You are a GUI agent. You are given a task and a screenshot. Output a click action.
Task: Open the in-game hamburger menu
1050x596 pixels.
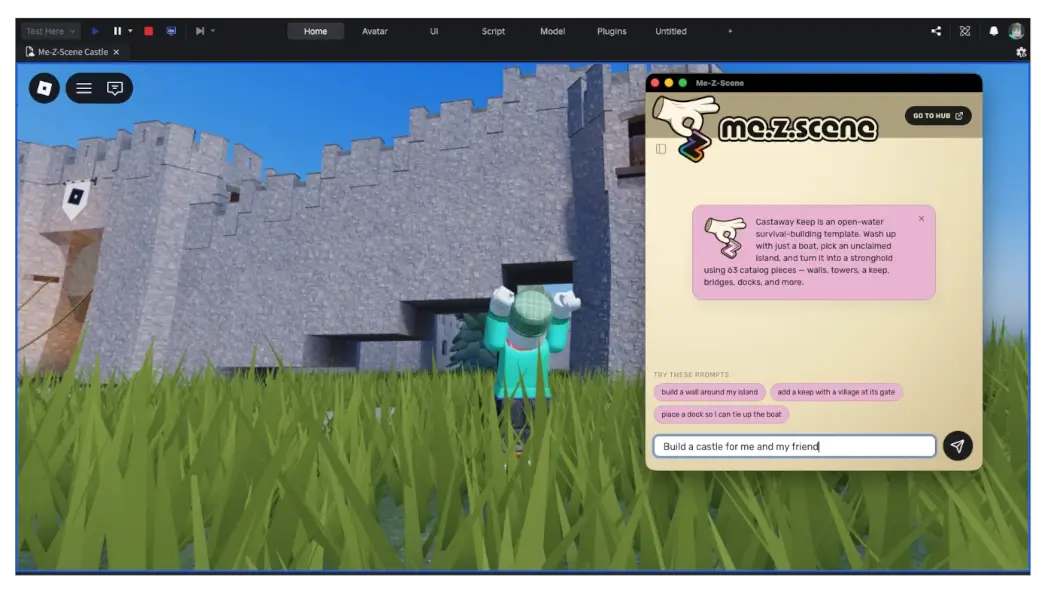point(84,88)
